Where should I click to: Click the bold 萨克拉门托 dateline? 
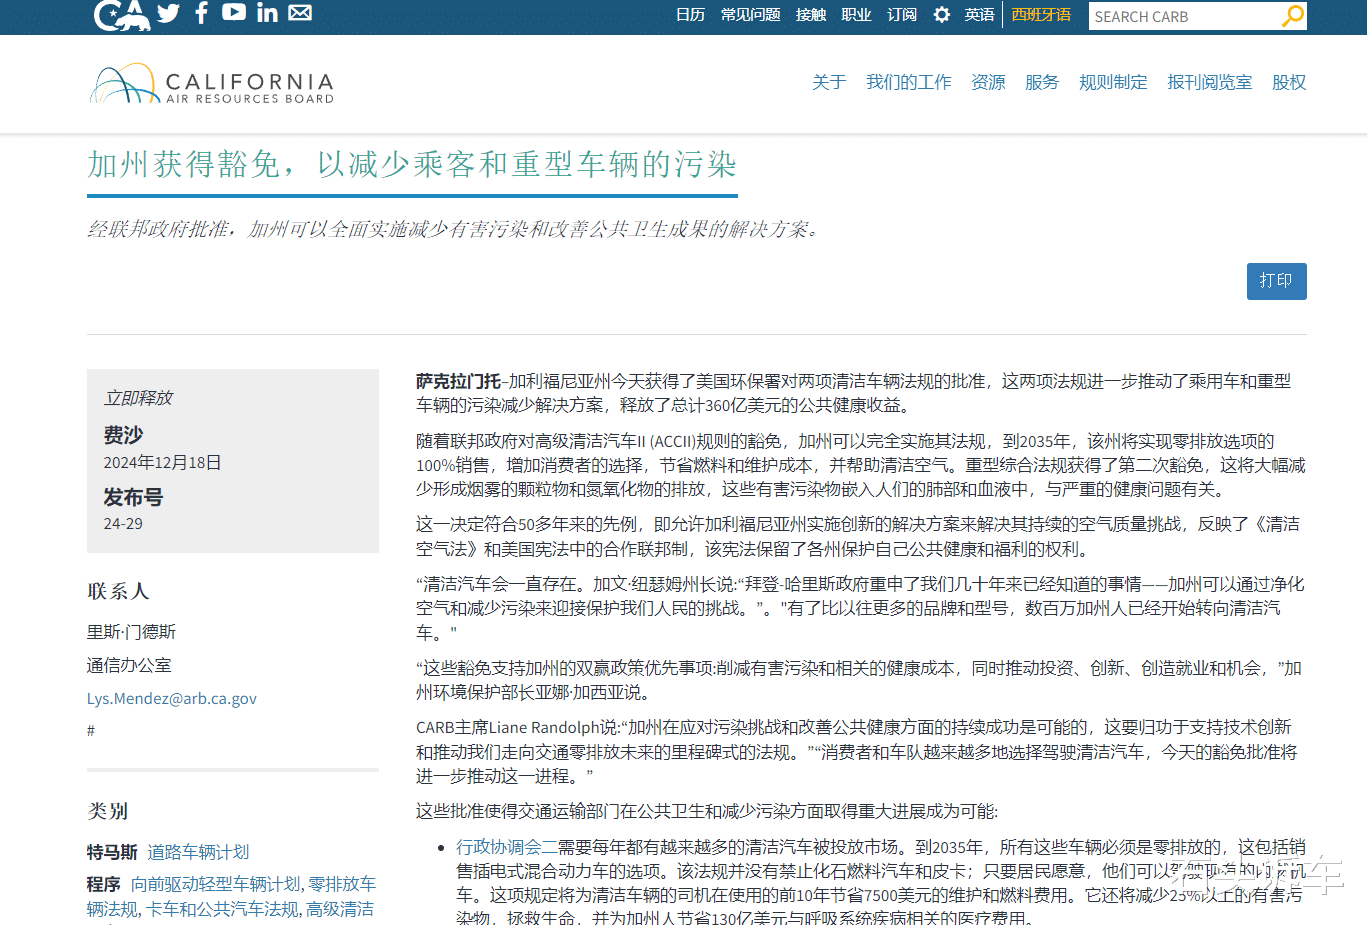click(x=458, y=381)
